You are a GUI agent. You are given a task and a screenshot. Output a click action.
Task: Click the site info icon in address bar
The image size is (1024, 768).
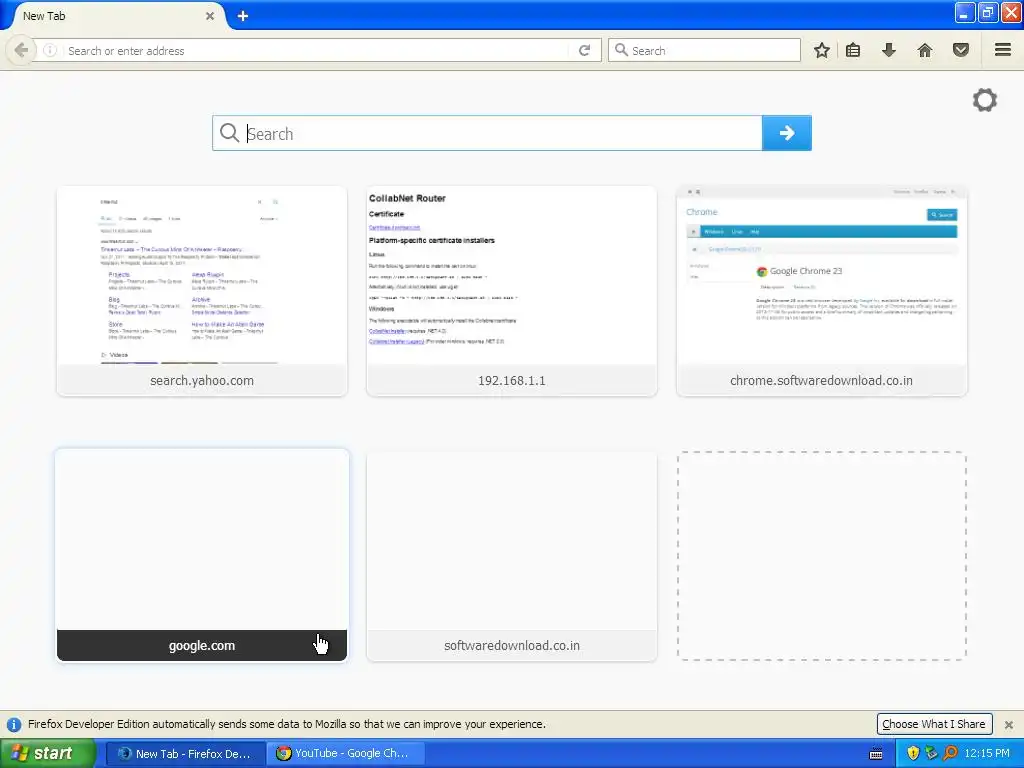(50, 50)
